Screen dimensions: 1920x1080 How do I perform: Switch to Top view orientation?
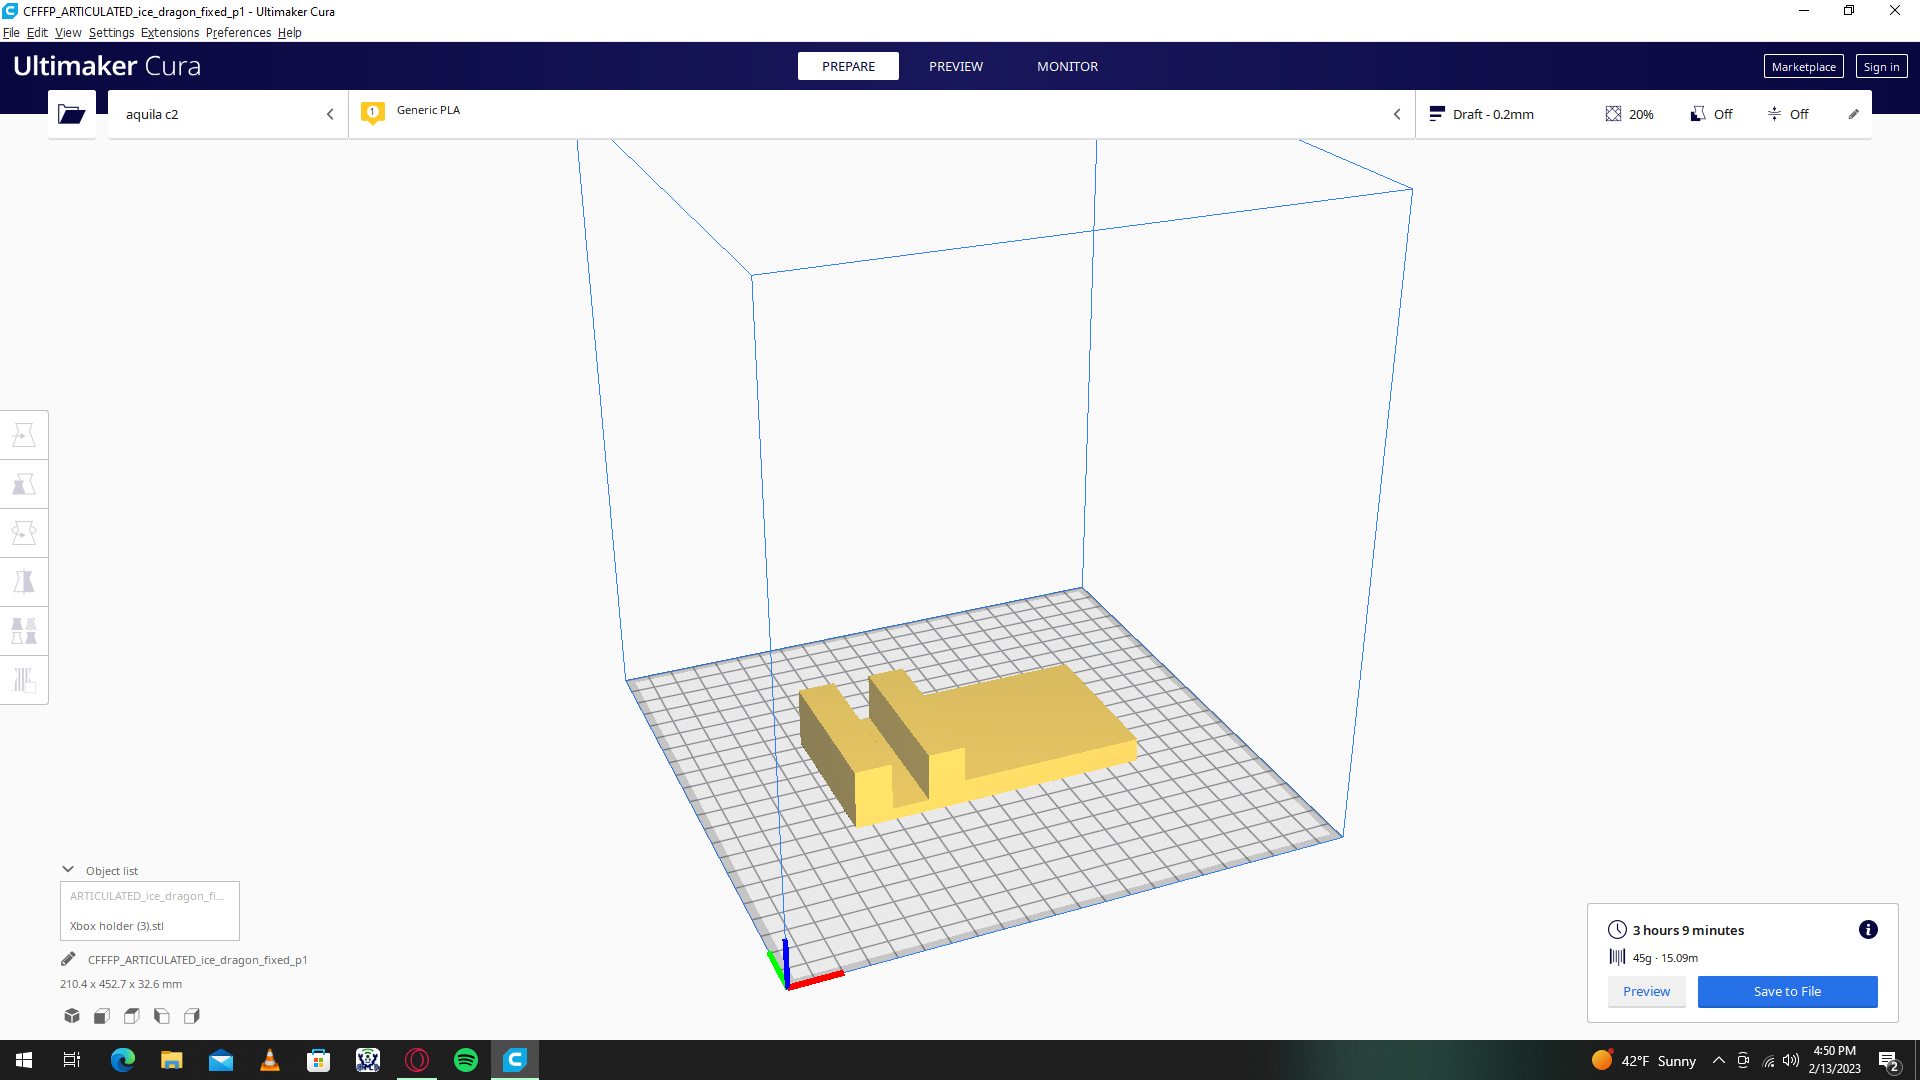click(x=131, y=1015)
